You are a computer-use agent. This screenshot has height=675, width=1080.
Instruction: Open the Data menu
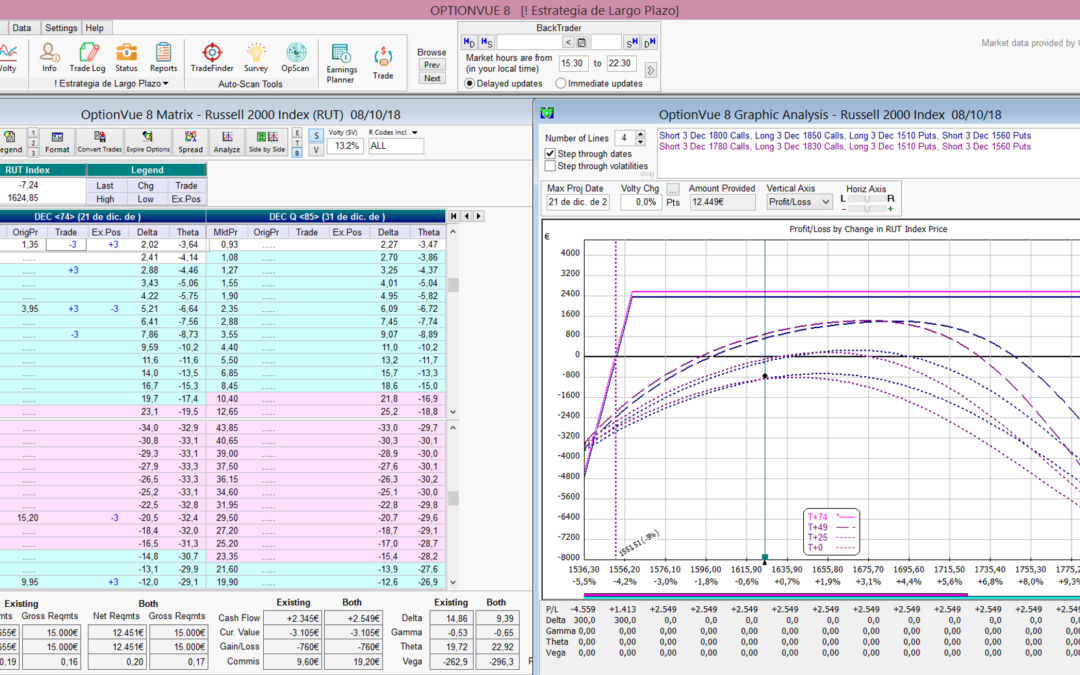[21, 28]
